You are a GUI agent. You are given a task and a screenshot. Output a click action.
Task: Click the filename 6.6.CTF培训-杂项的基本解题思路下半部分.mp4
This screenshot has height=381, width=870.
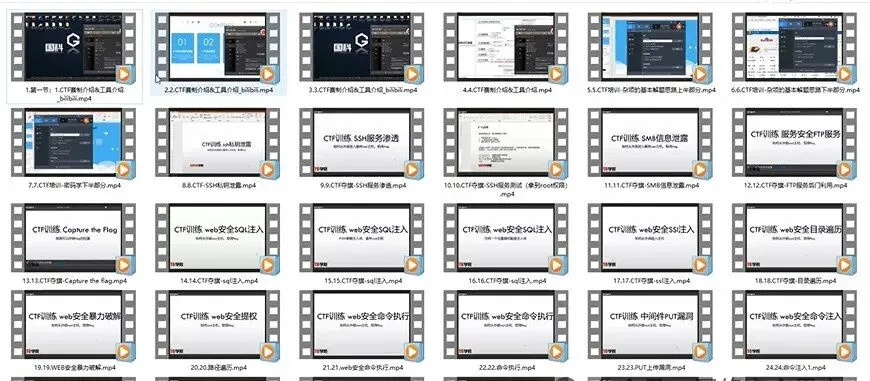795,89
